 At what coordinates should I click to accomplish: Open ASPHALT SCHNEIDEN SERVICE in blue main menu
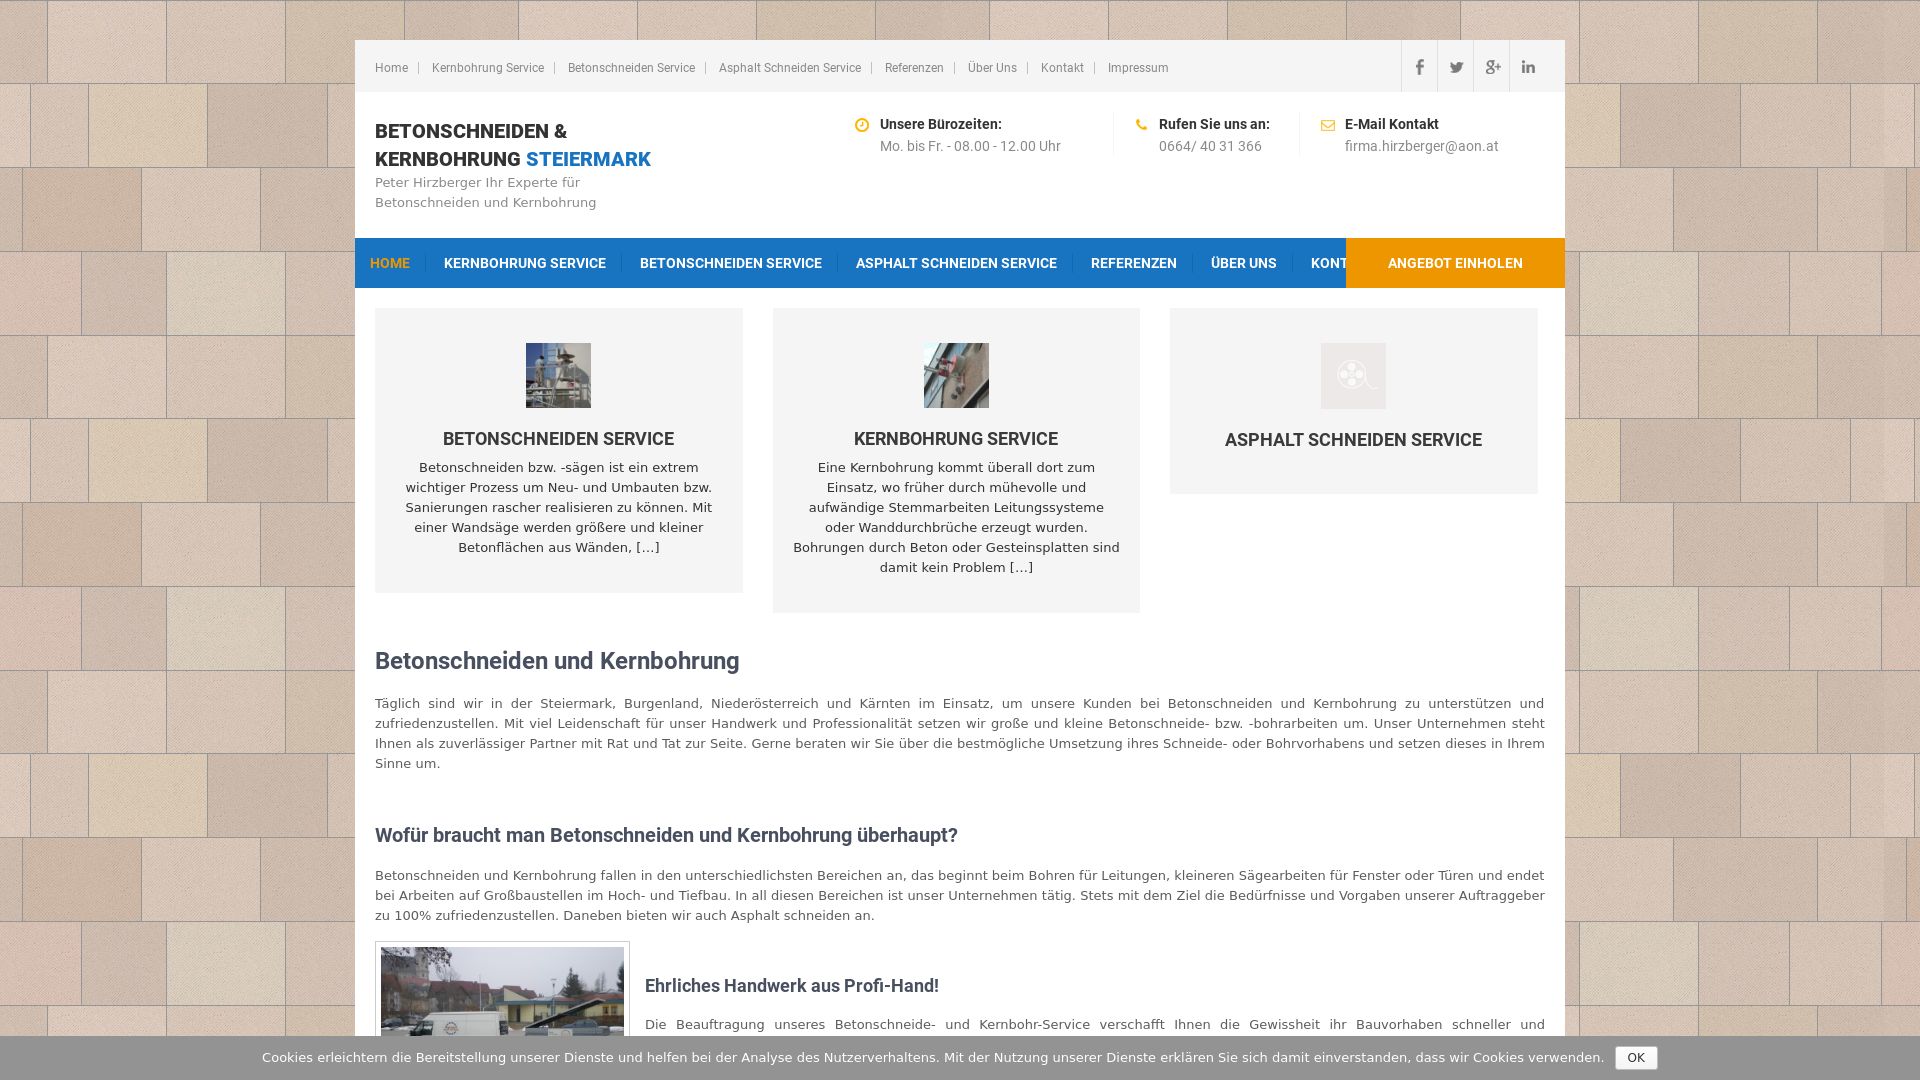point(956,263)
